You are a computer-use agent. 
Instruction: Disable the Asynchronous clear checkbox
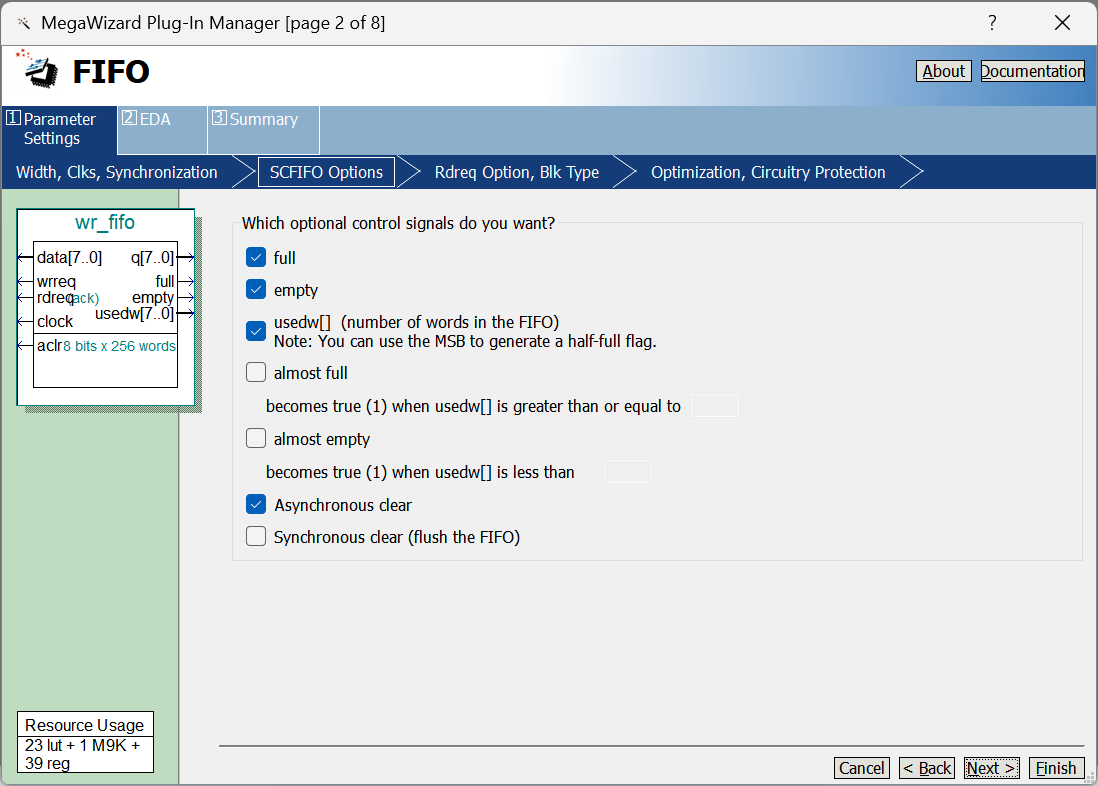pos(256,504)
